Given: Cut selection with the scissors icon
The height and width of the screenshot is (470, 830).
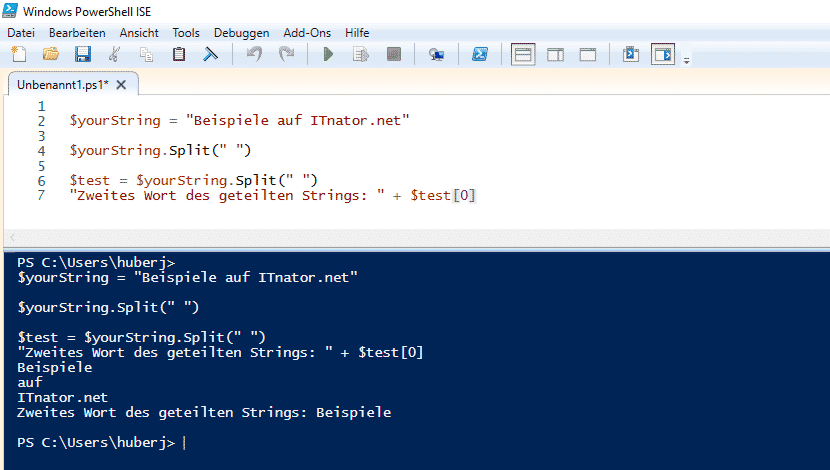Looking at the screenshot, I should (x=114, y=54).
